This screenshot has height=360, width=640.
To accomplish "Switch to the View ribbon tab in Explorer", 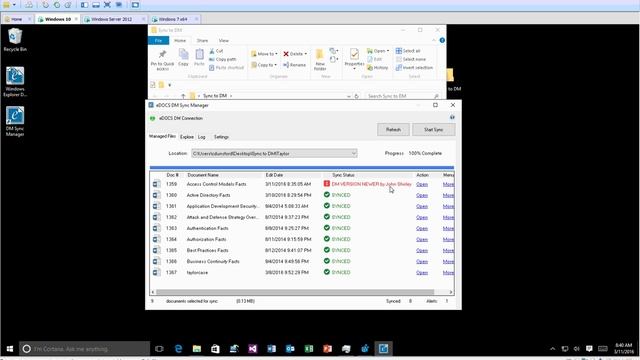I will click(224, 41).
